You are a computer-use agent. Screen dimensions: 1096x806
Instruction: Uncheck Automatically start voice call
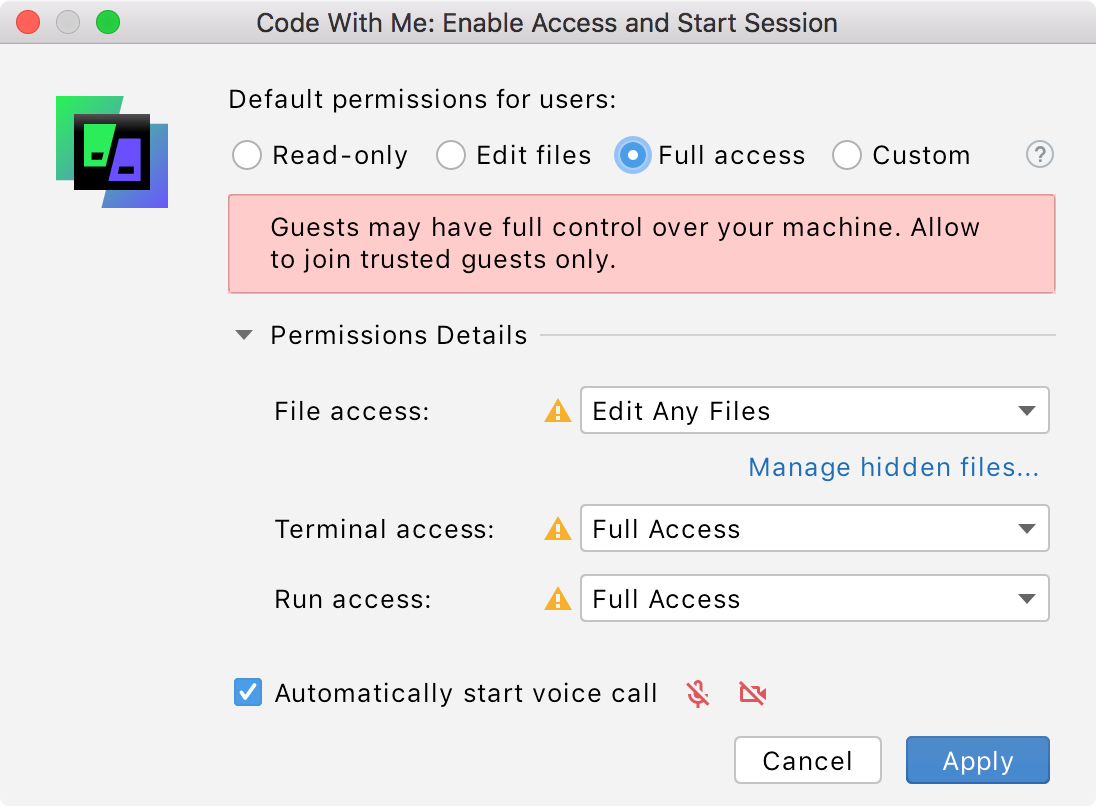(247, 692)
